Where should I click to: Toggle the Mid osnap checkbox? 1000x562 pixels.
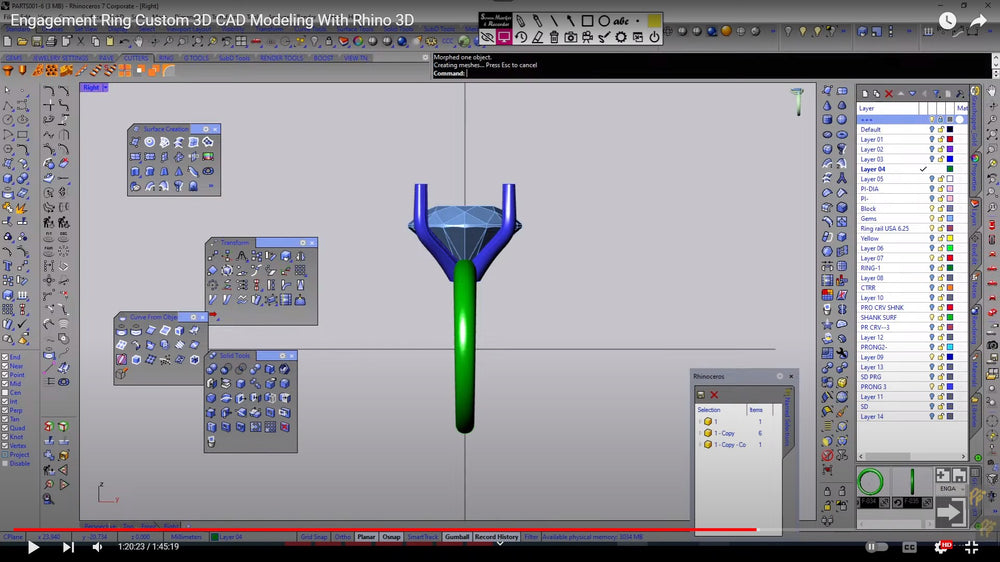tap(5, 384)
